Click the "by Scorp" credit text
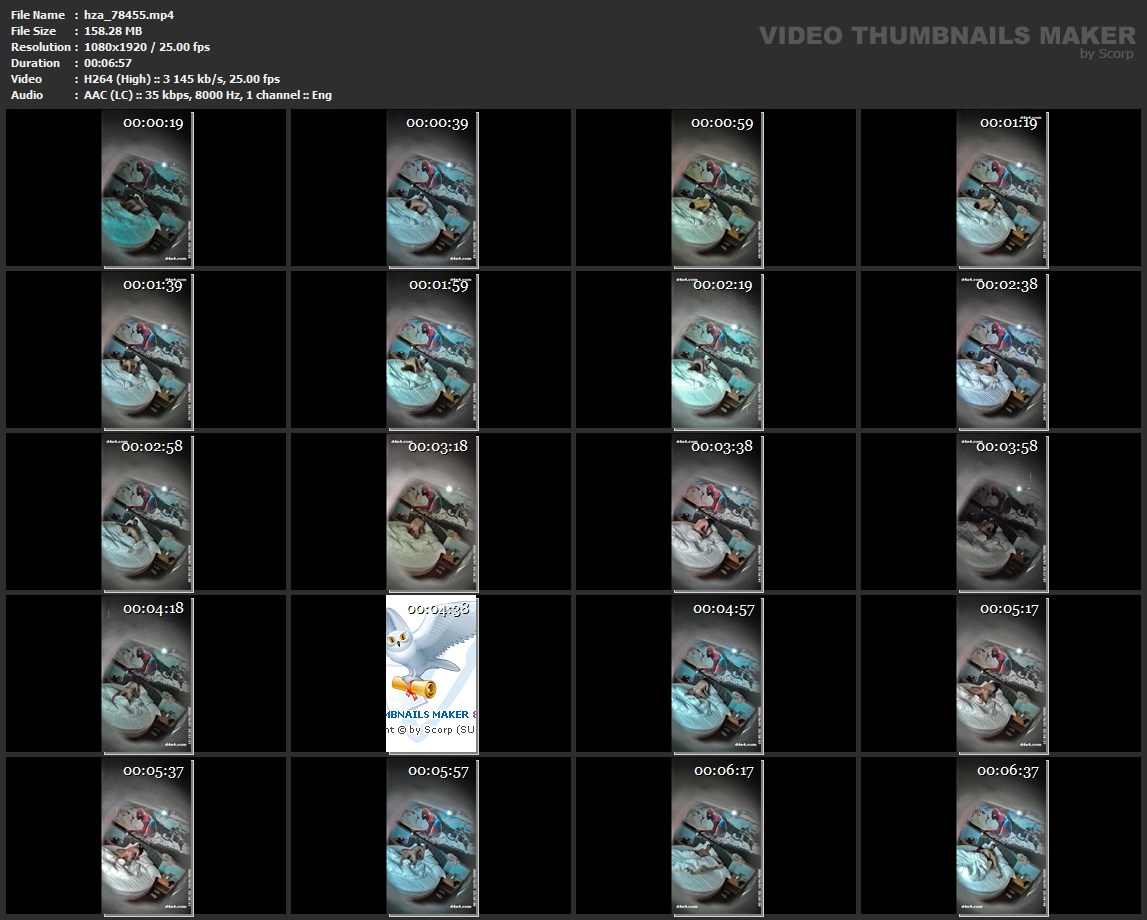The image size is (1147, 920). (1107, 54)
